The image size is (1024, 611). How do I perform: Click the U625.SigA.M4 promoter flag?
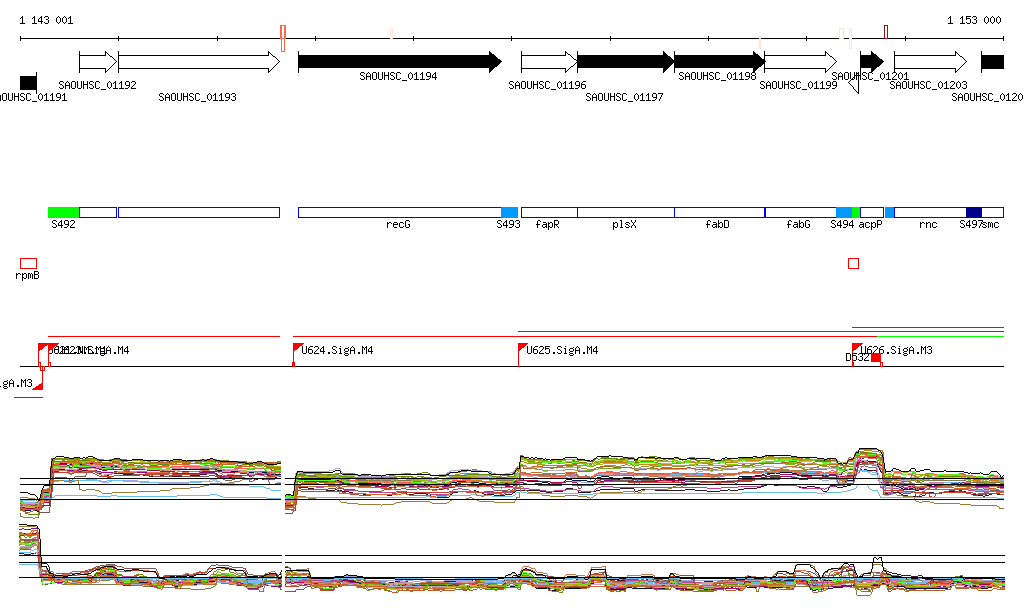(522, 349)
